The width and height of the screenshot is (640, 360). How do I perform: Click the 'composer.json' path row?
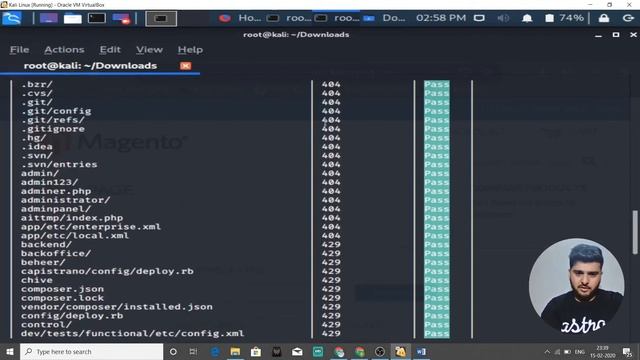coord(62,289)
